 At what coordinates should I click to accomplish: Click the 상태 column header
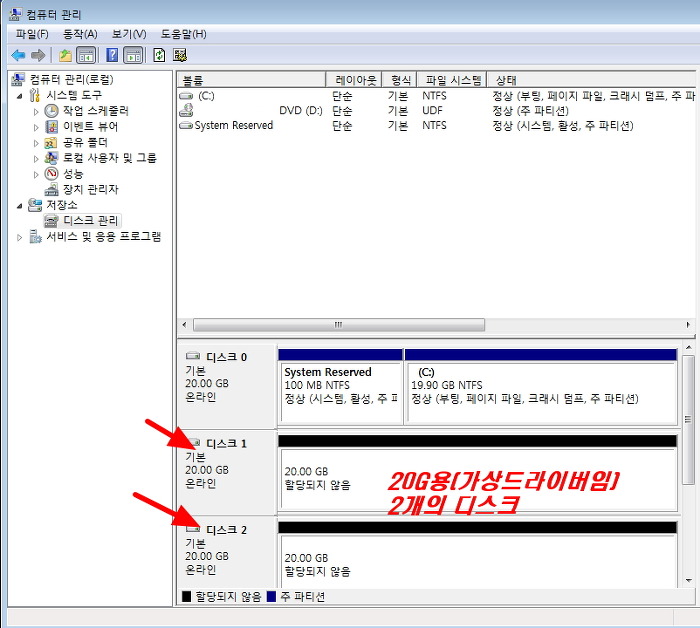590,79
